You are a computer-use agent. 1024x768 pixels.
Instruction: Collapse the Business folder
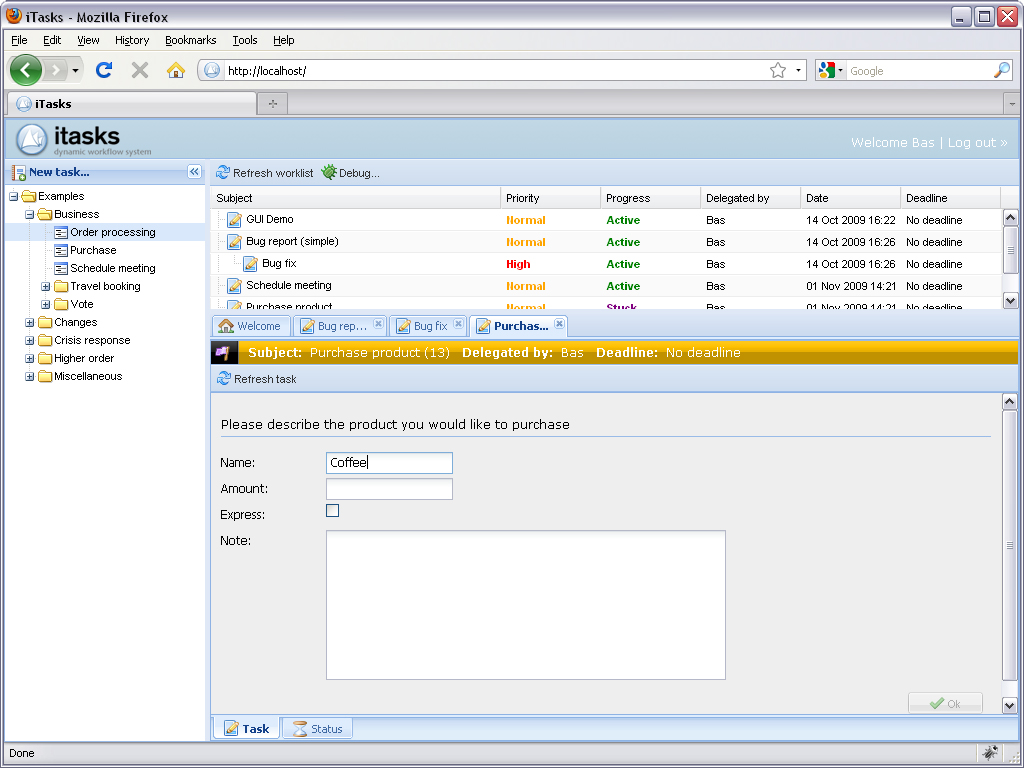(30, 215)
